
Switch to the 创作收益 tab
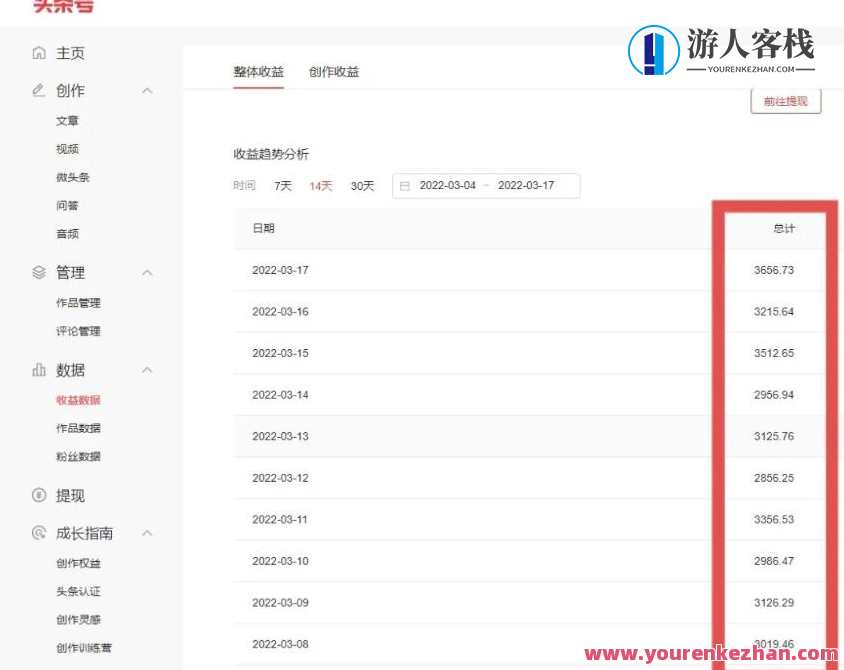click(x=334, y=72)
